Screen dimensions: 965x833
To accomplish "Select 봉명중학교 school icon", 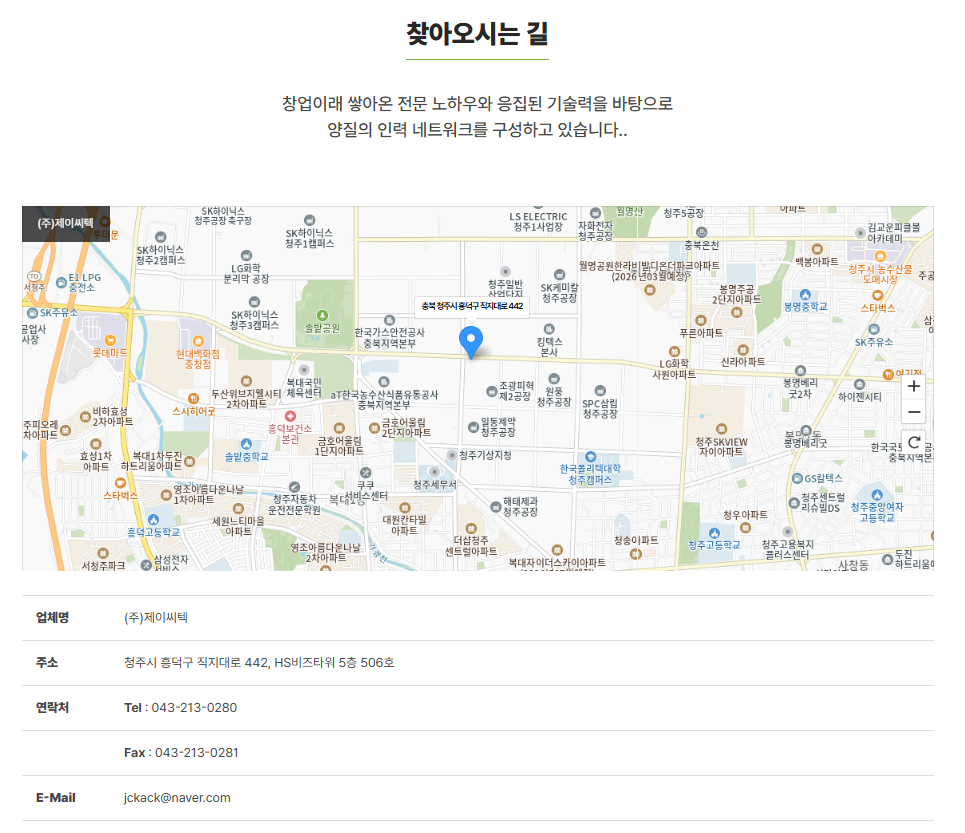I will [x=805, y=295].
